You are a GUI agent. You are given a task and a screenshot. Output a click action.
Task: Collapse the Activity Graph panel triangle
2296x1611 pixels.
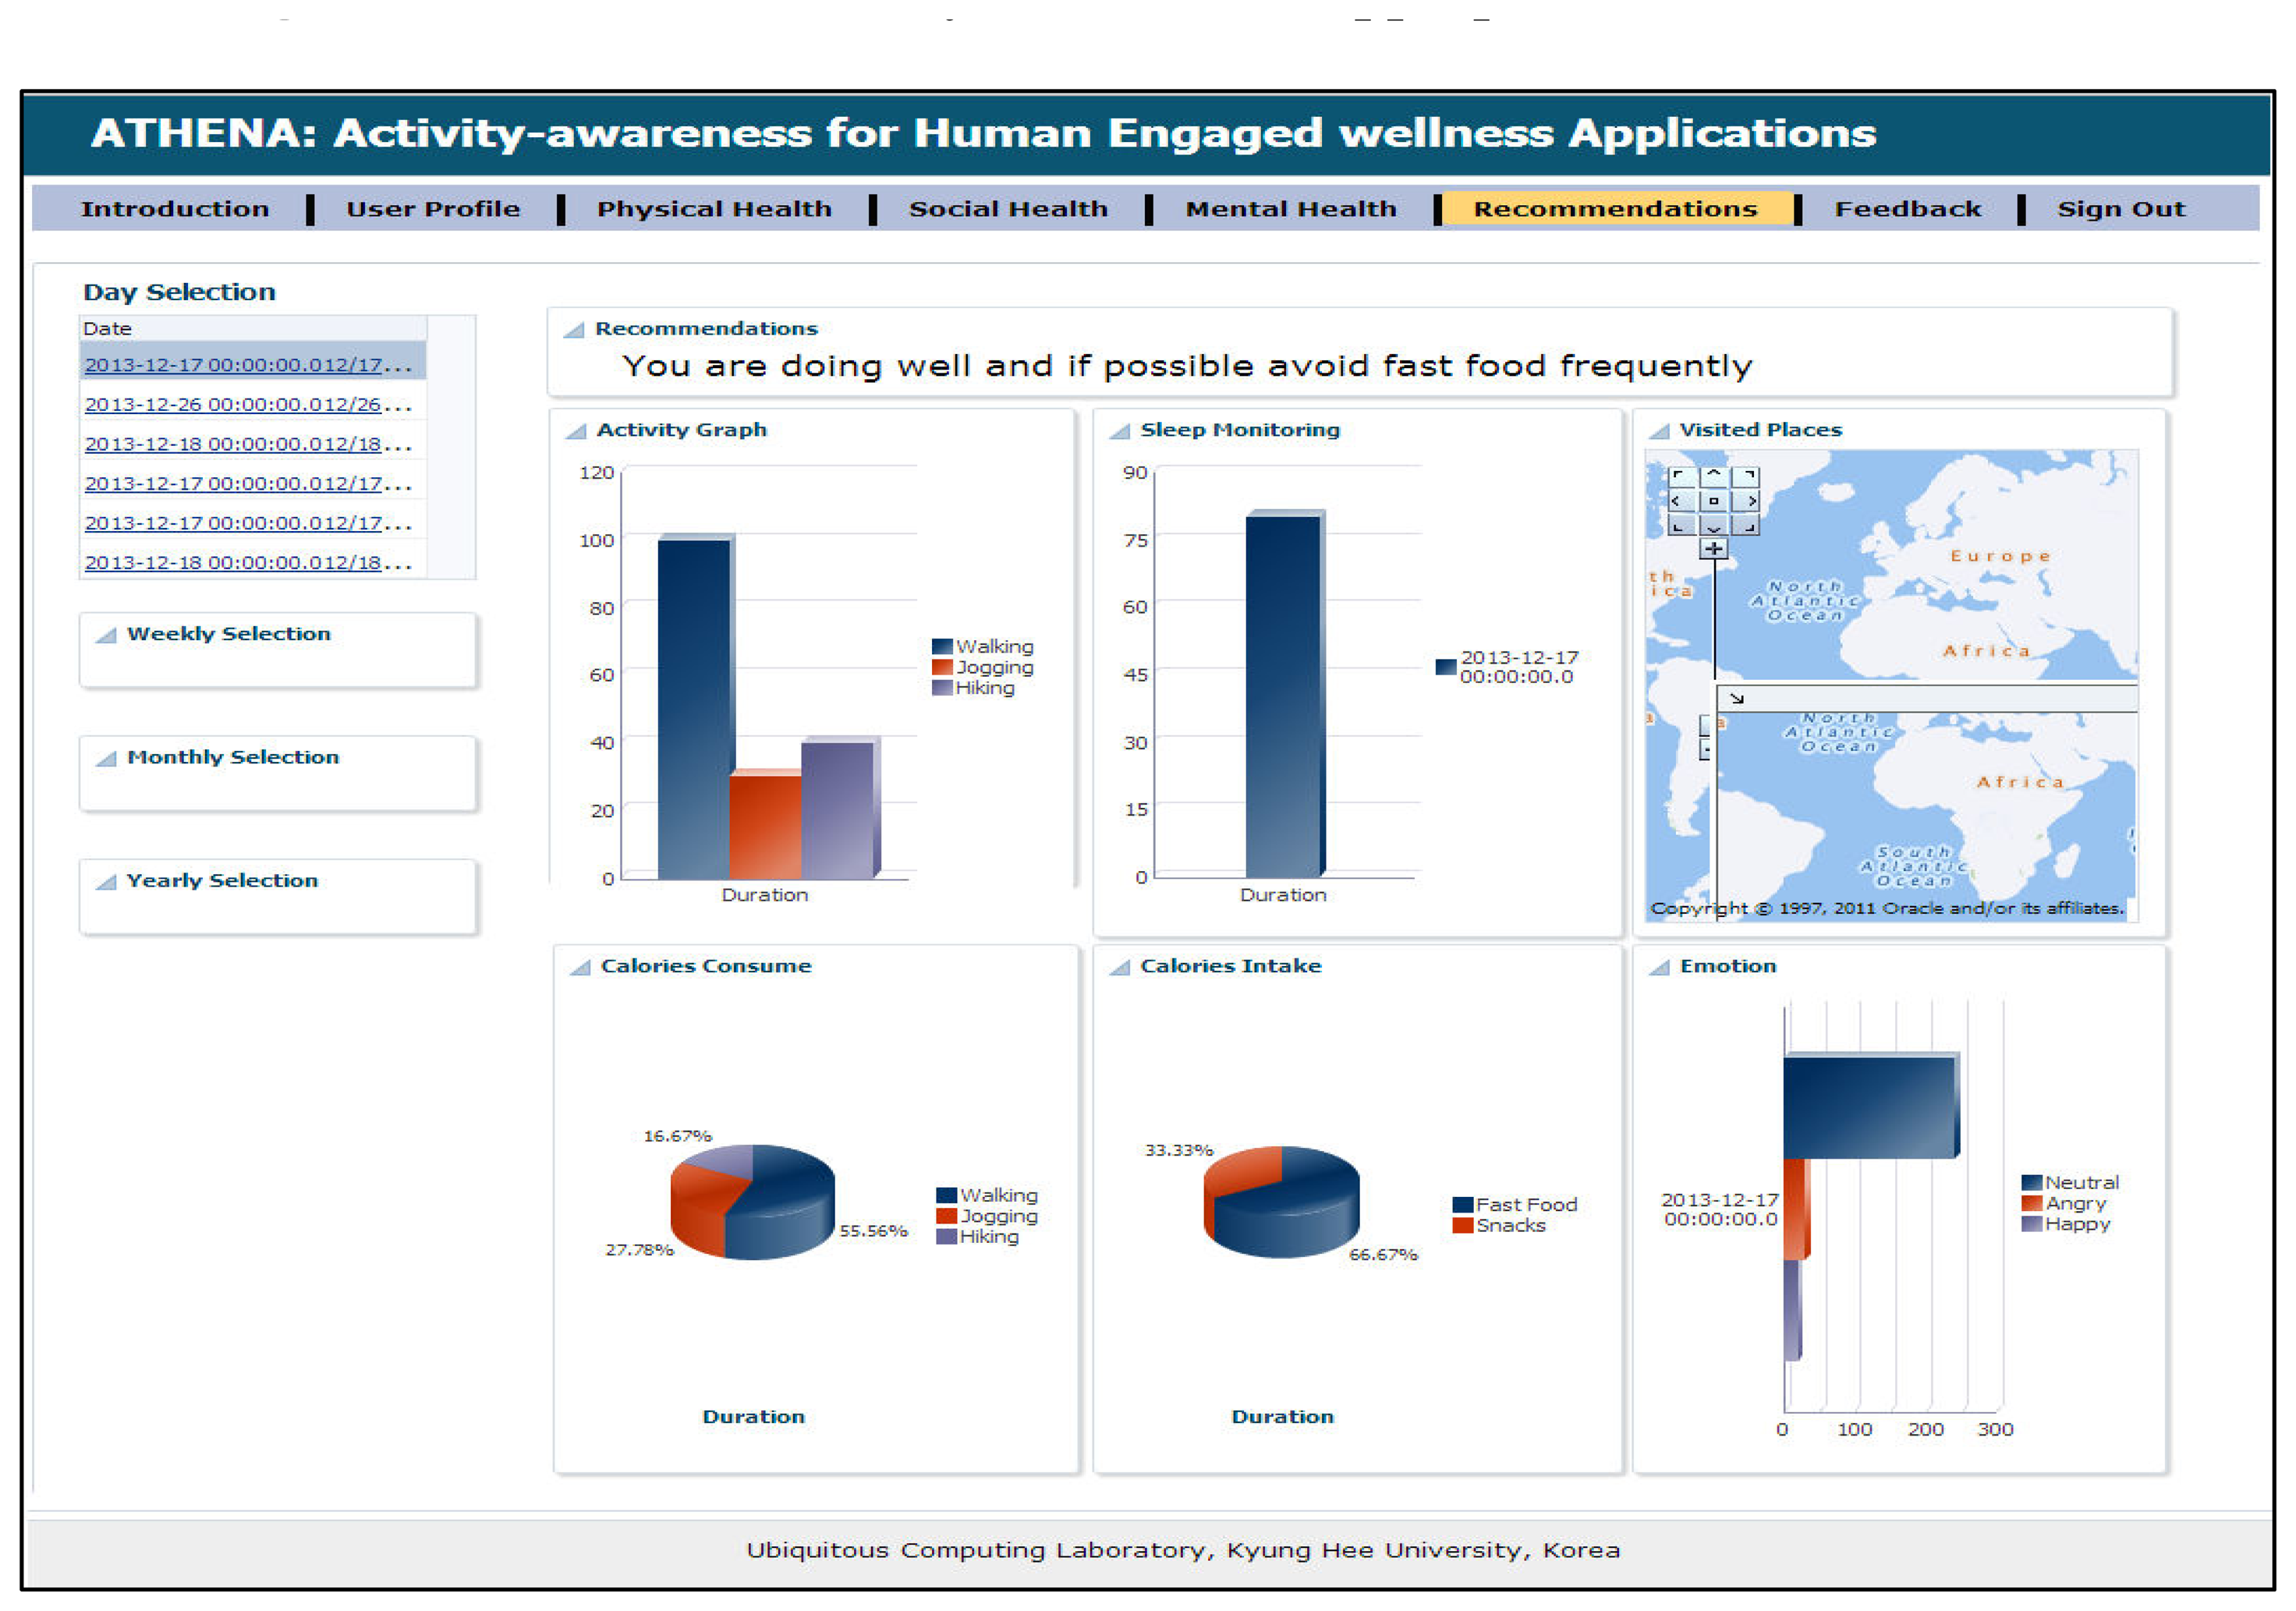[x=576, y=431]
